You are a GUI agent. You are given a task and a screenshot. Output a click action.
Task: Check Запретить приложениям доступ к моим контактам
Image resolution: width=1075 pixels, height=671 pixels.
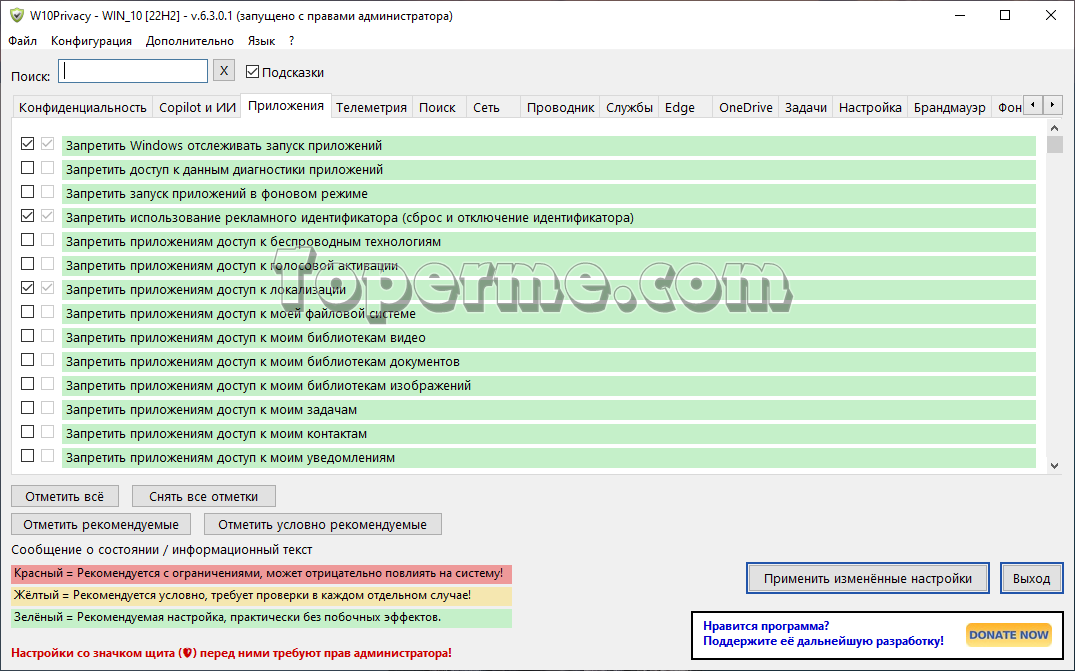[27, 432]
